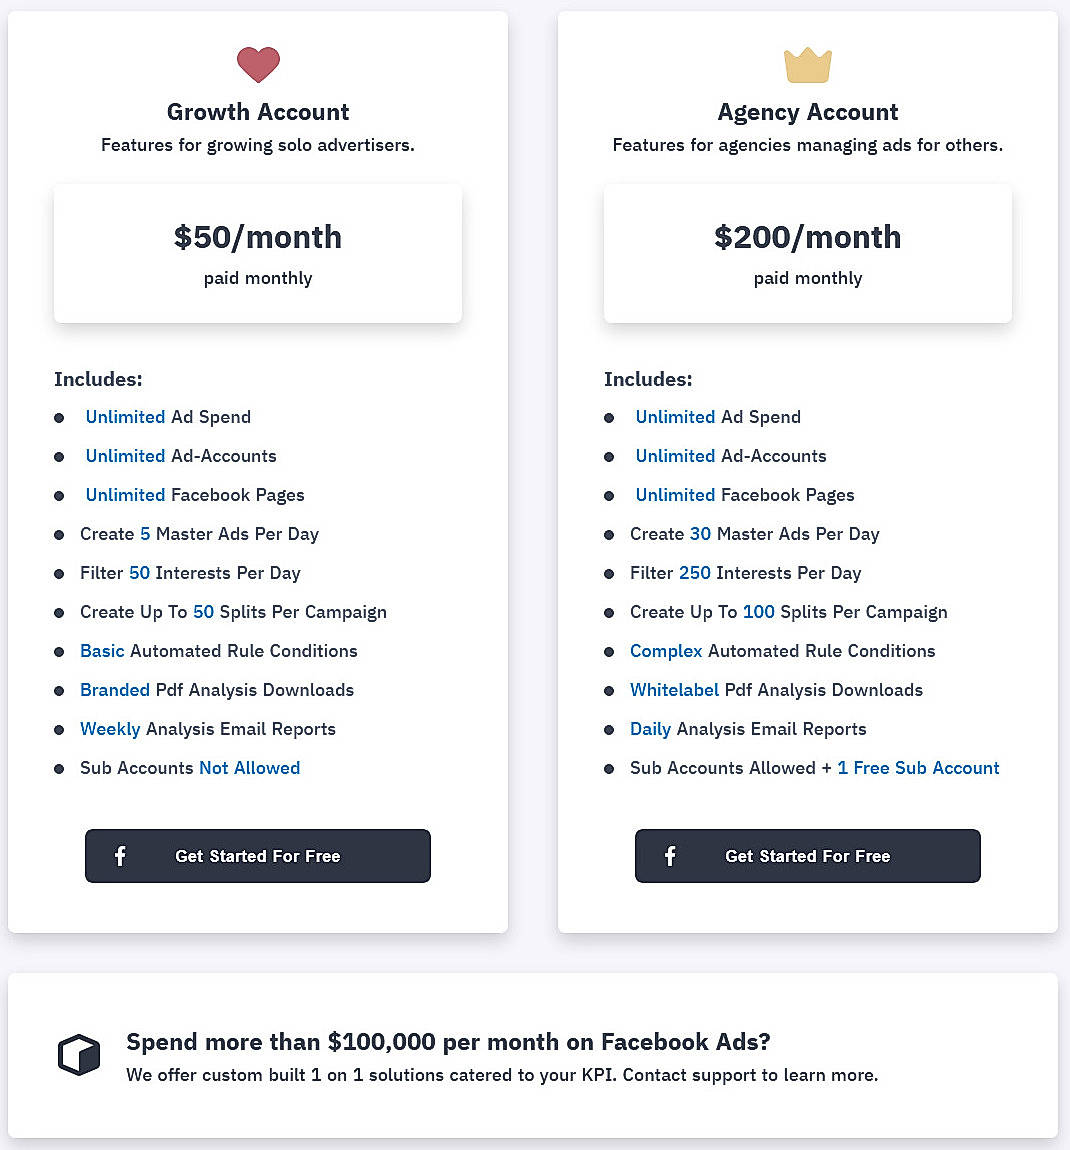Click the Growth Account heading
The width and height of the screenshot is (1070, 1150).
coord(258,112)
